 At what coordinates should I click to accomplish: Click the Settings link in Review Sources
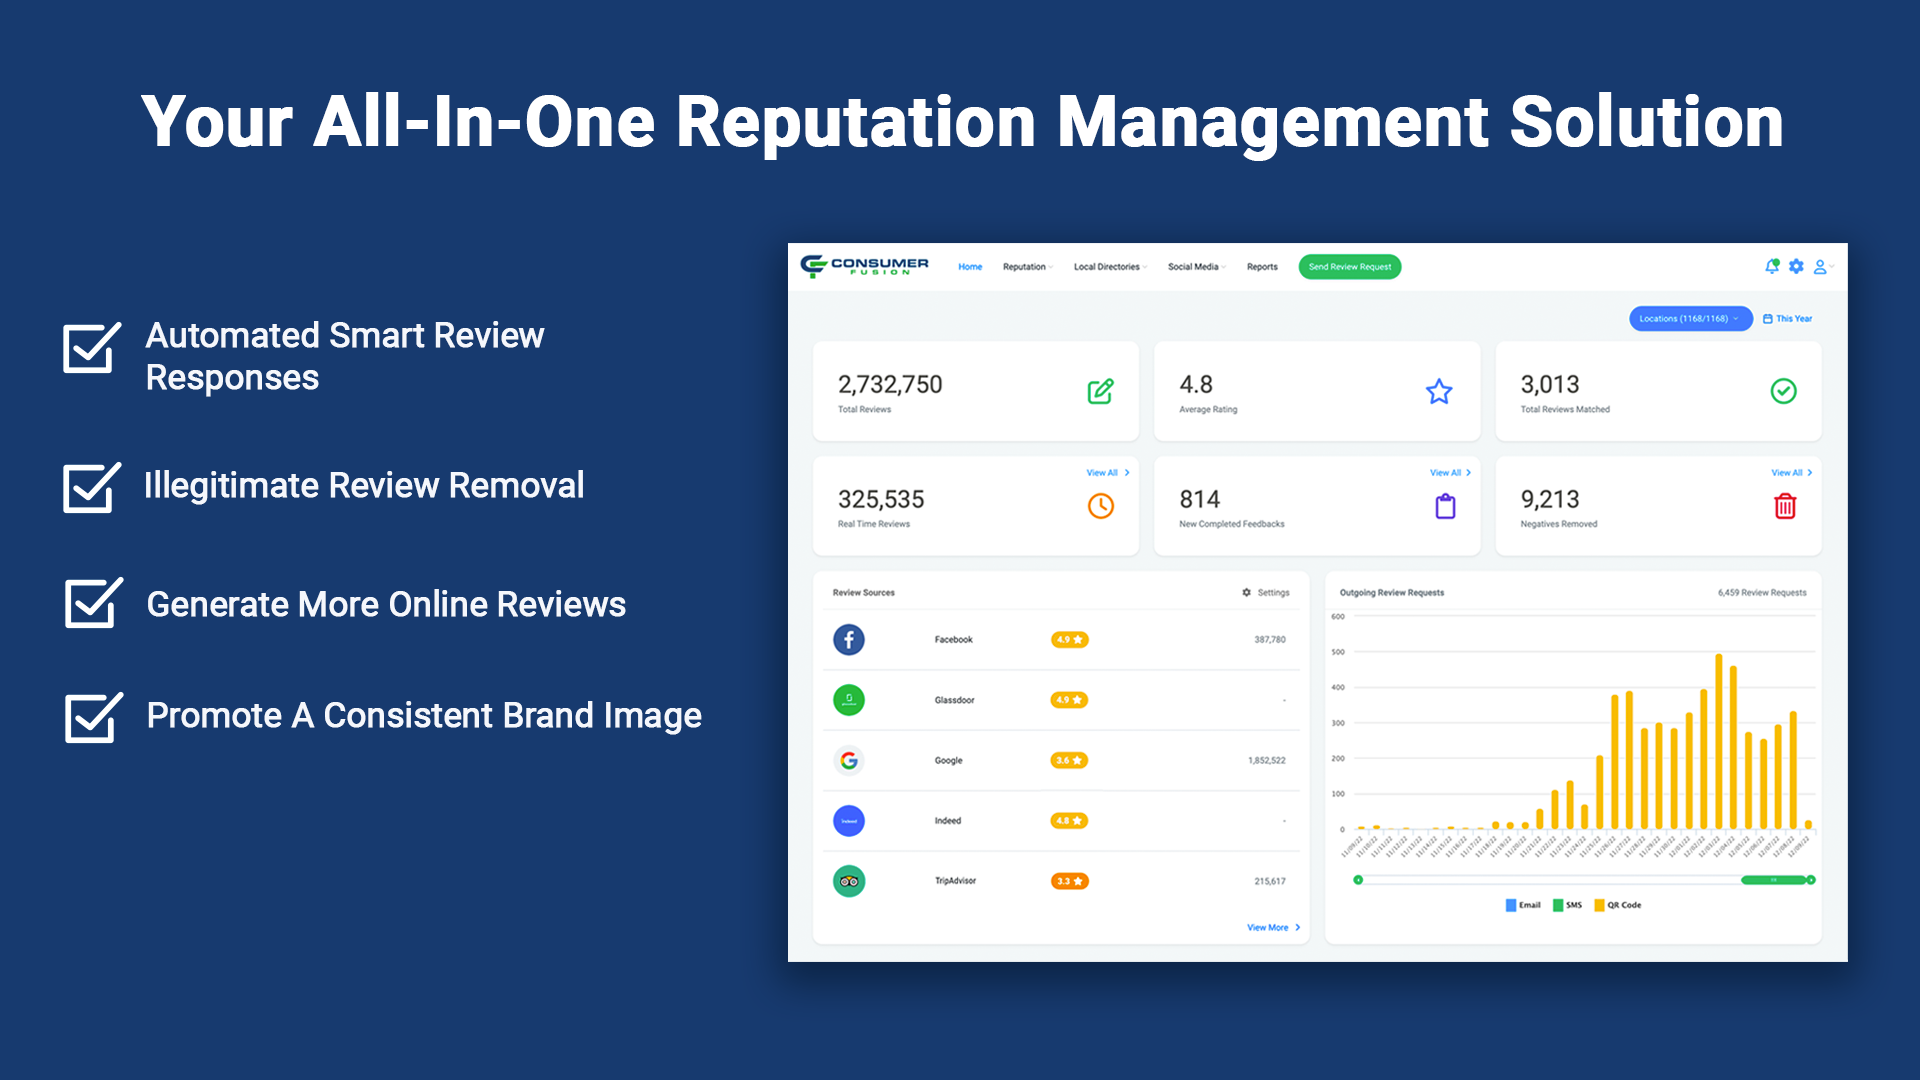pos(1273,592)
